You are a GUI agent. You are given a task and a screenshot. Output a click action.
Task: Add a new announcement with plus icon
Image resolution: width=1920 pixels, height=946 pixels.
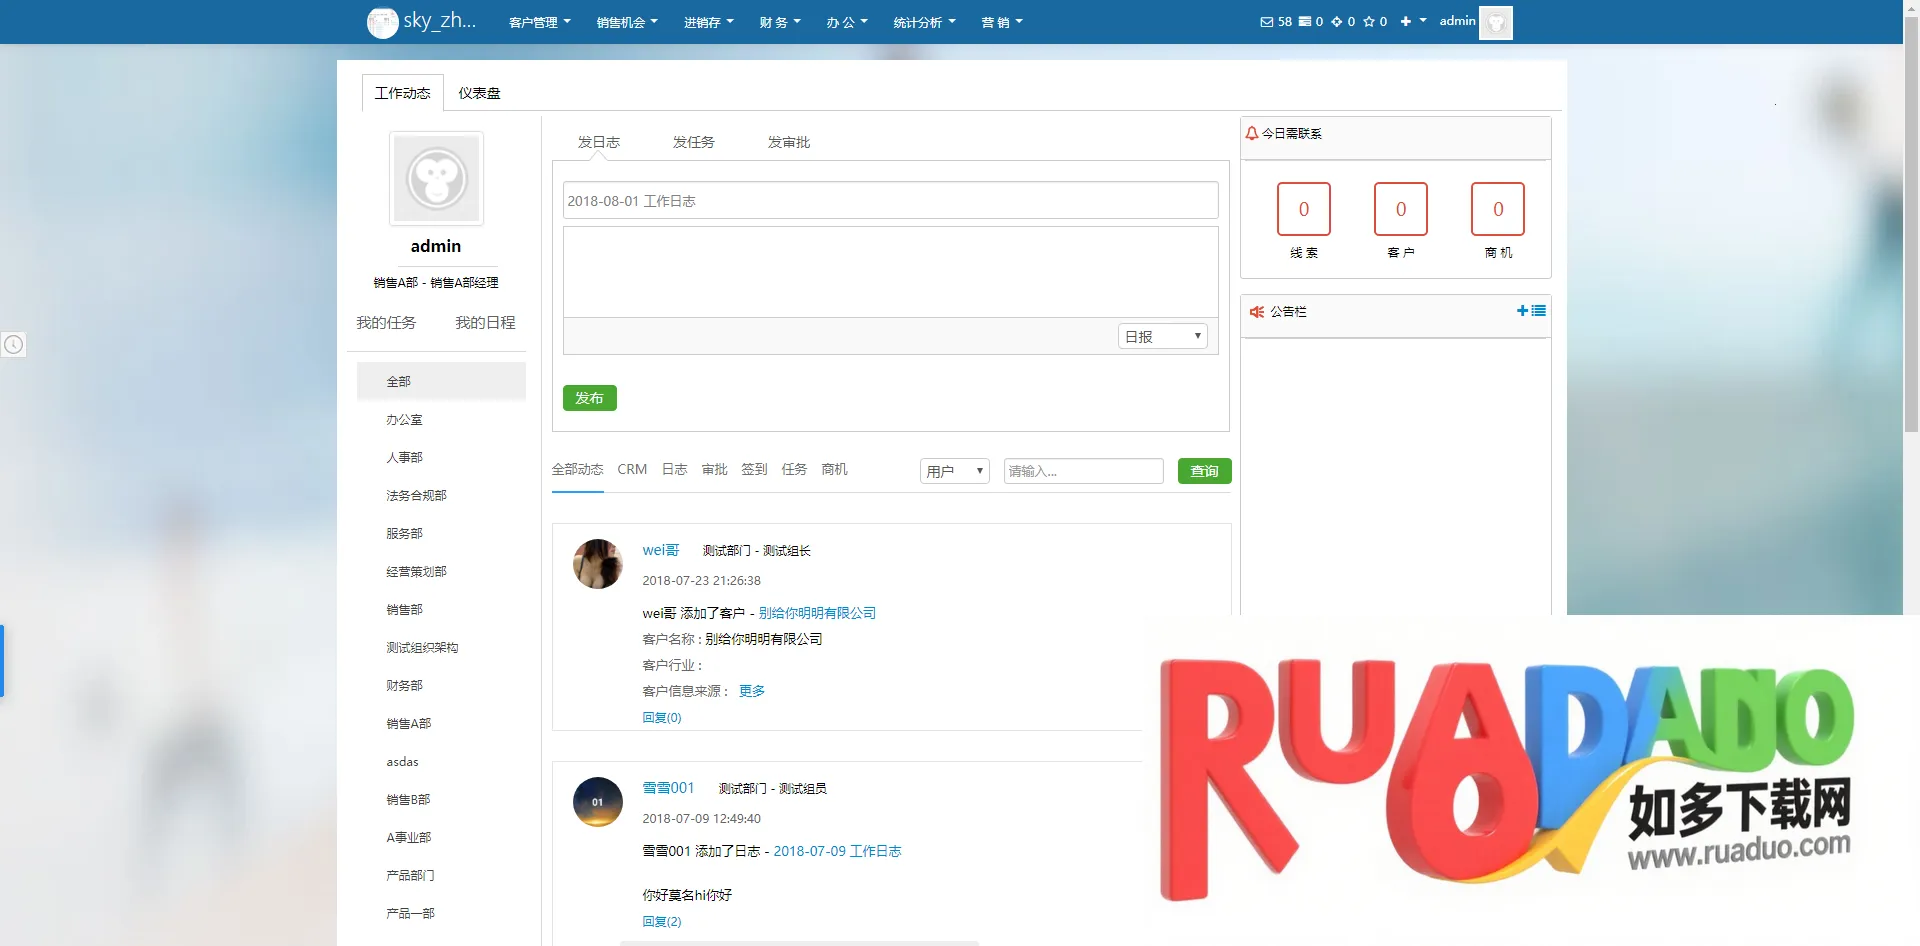click(x=1522, y=311)
